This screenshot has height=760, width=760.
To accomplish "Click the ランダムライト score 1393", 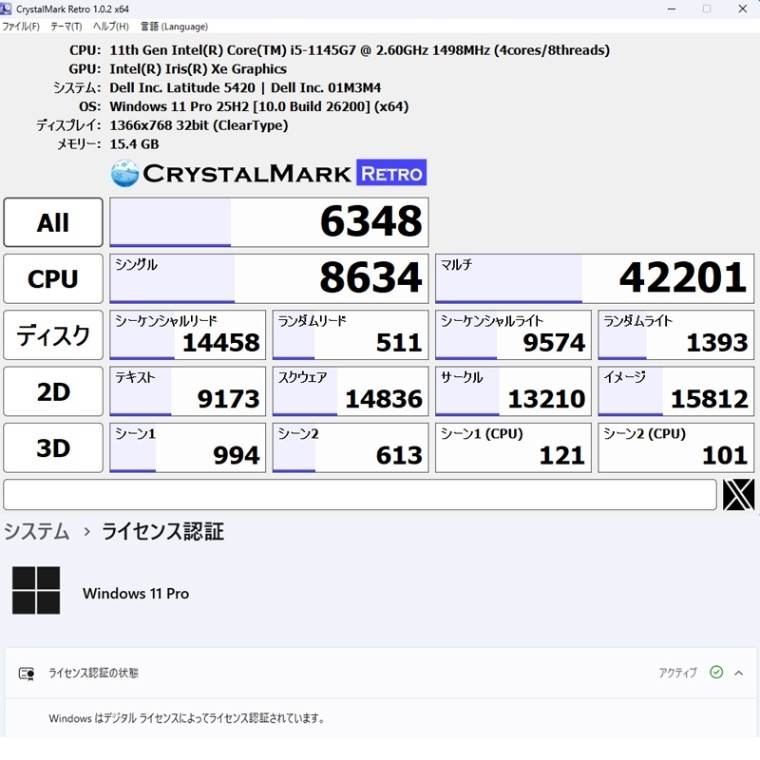I will [x=676, y=335].
